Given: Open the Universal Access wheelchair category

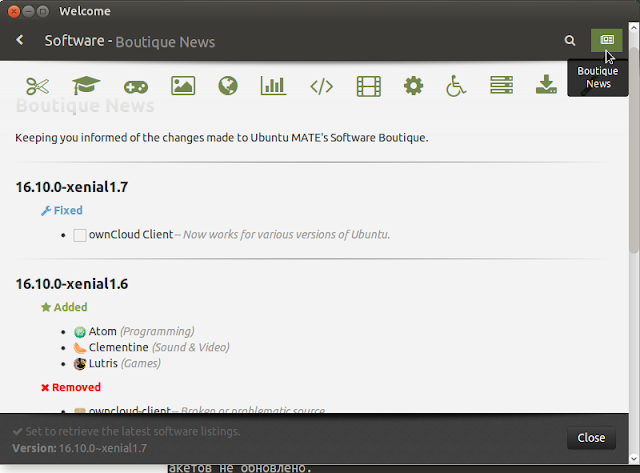Looking at the screenshot, I should (x=456, y=86).
